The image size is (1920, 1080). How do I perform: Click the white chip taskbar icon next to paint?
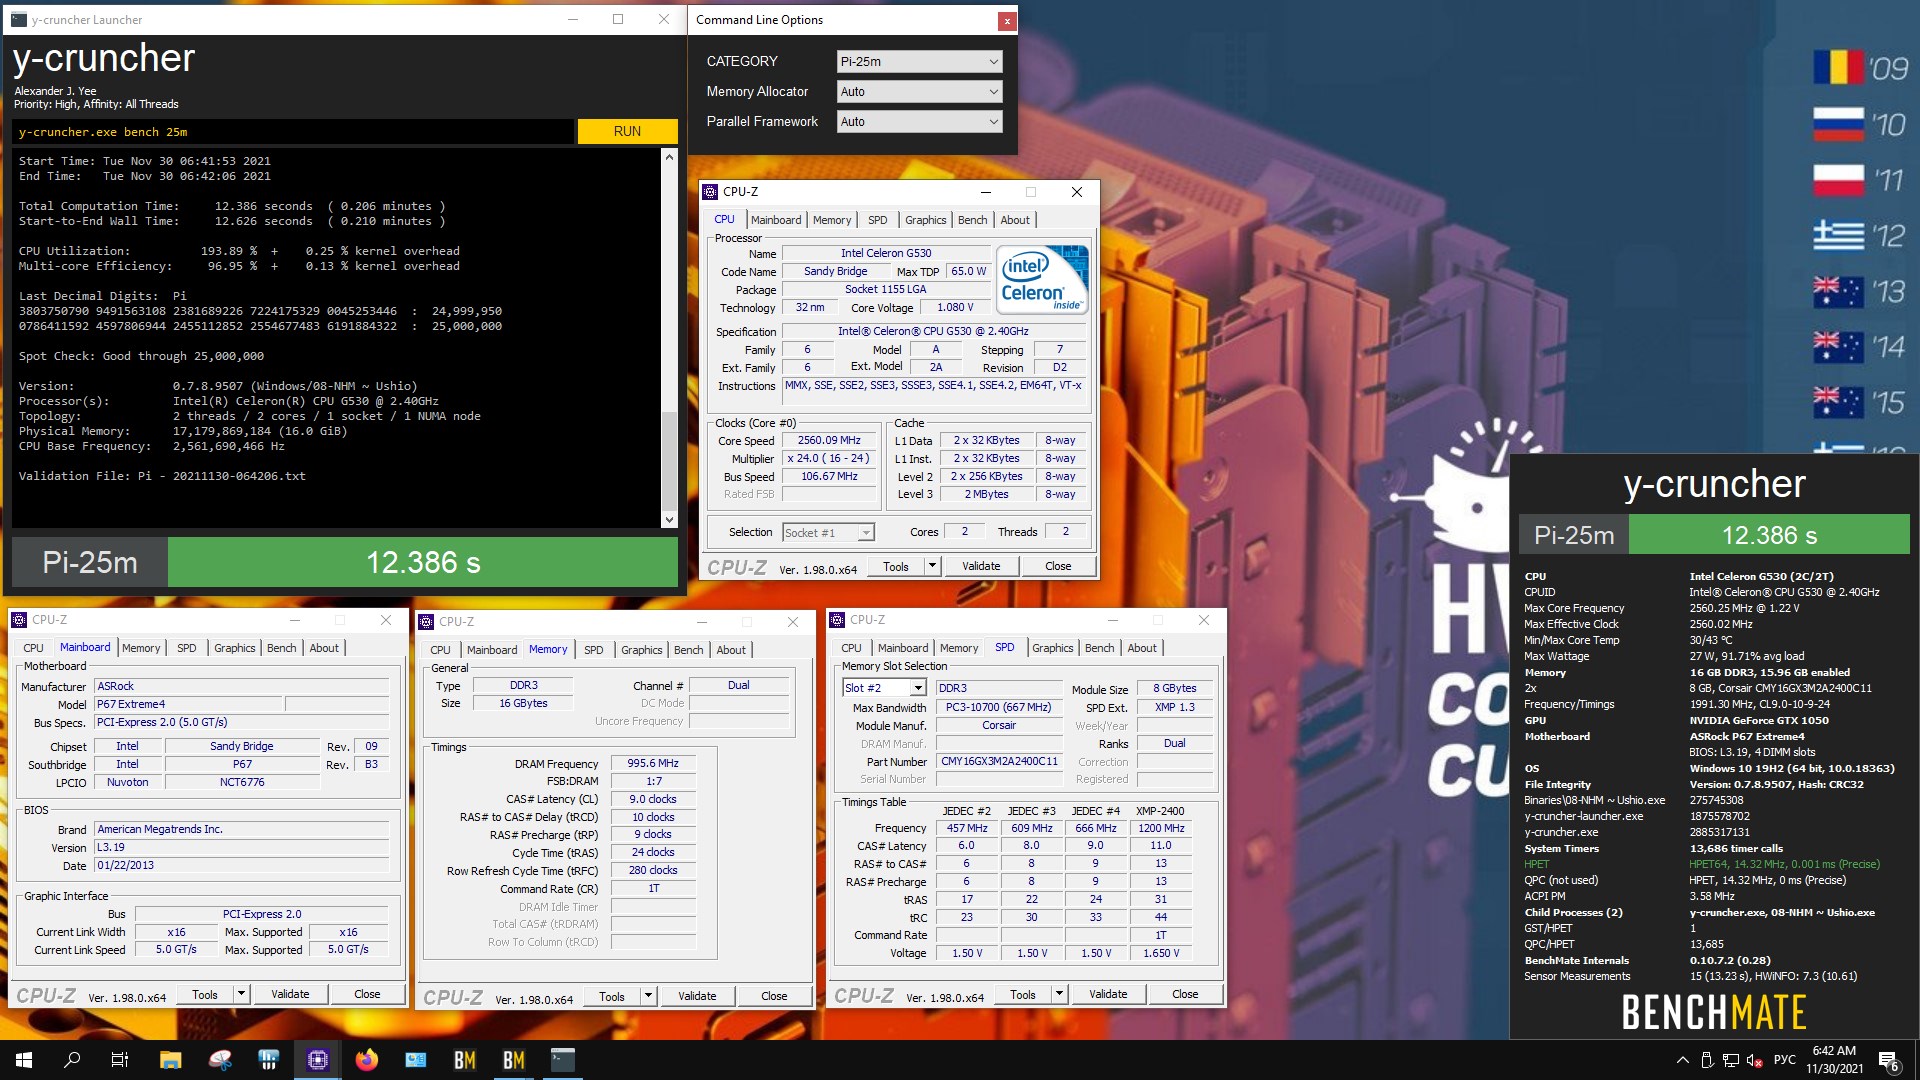[268, 1060]
